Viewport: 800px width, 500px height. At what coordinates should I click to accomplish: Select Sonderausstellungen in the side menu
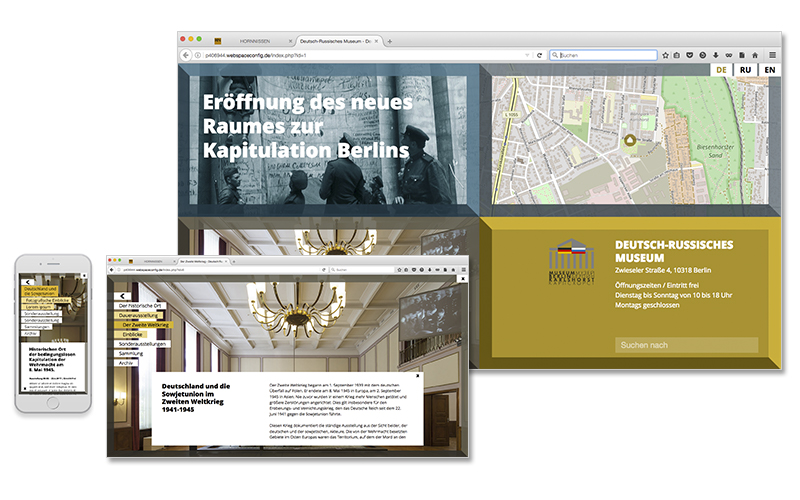pyautogui.click(x=143, y=343)
